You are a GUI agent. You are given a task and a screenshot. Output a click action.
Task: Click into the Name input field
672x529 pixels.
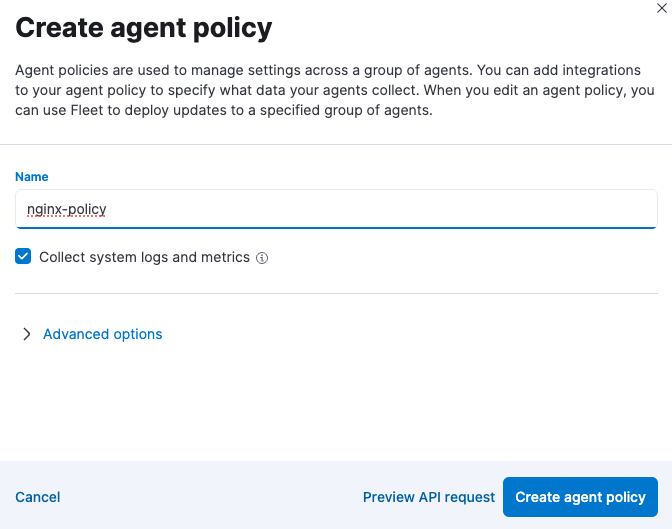(x=336, y=209)
